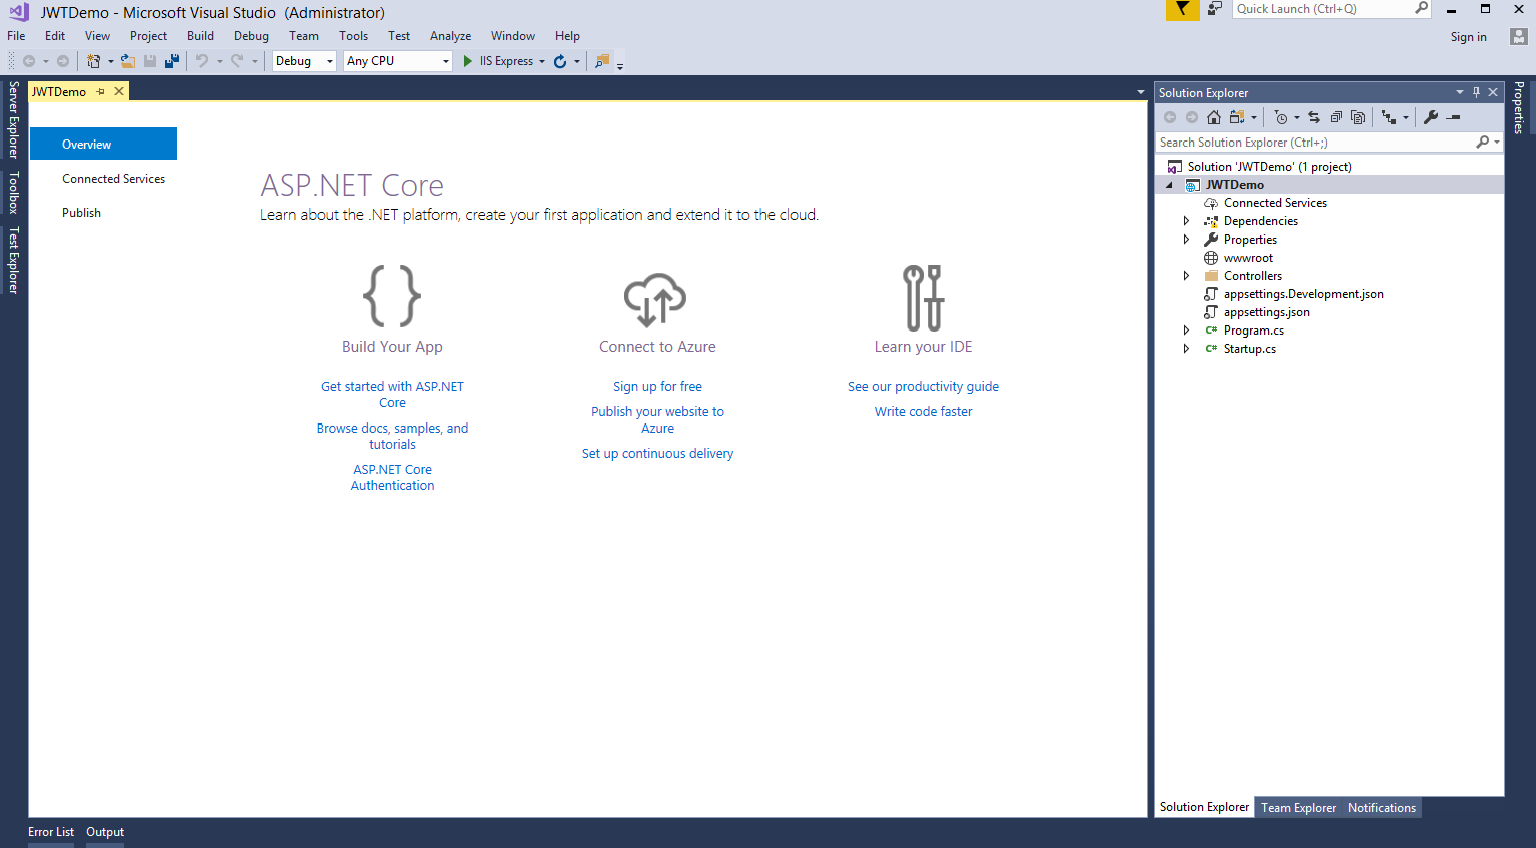1536x848 pixels.
Task: Open a New Project using the toolbar icon
Action: click(95, 60)
